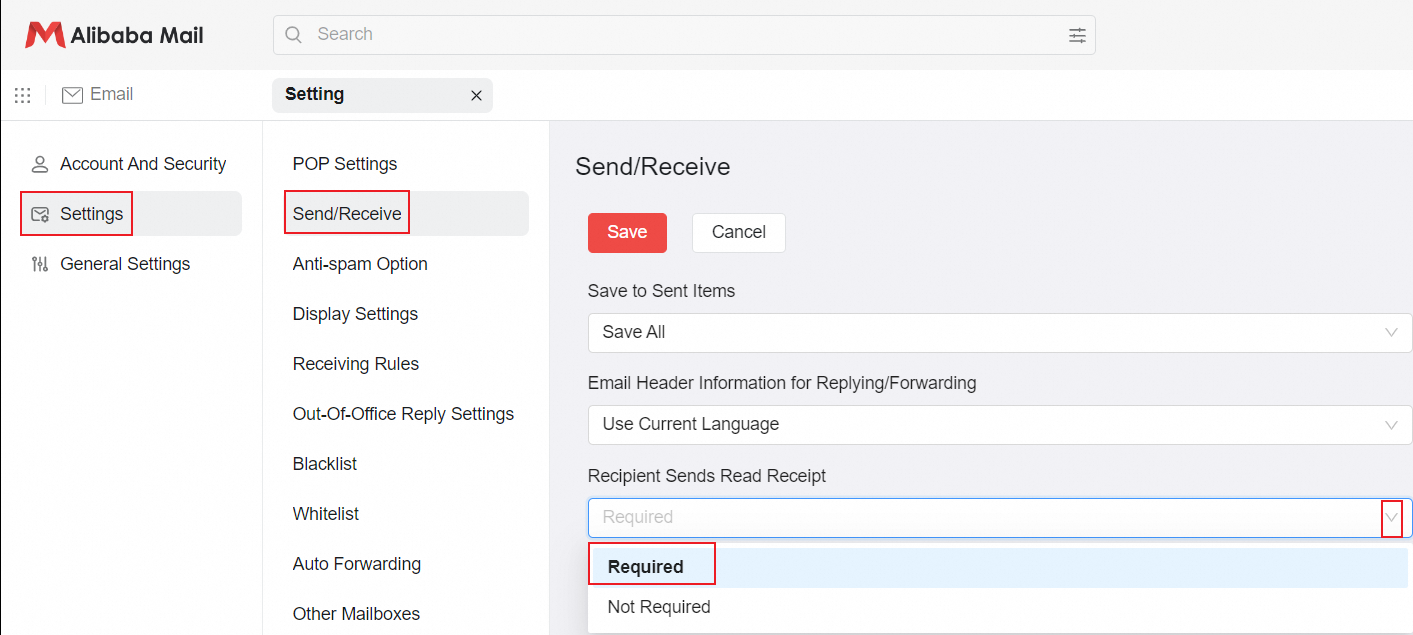
Task: Open Anti-spam Option
Action: [360, 264]
